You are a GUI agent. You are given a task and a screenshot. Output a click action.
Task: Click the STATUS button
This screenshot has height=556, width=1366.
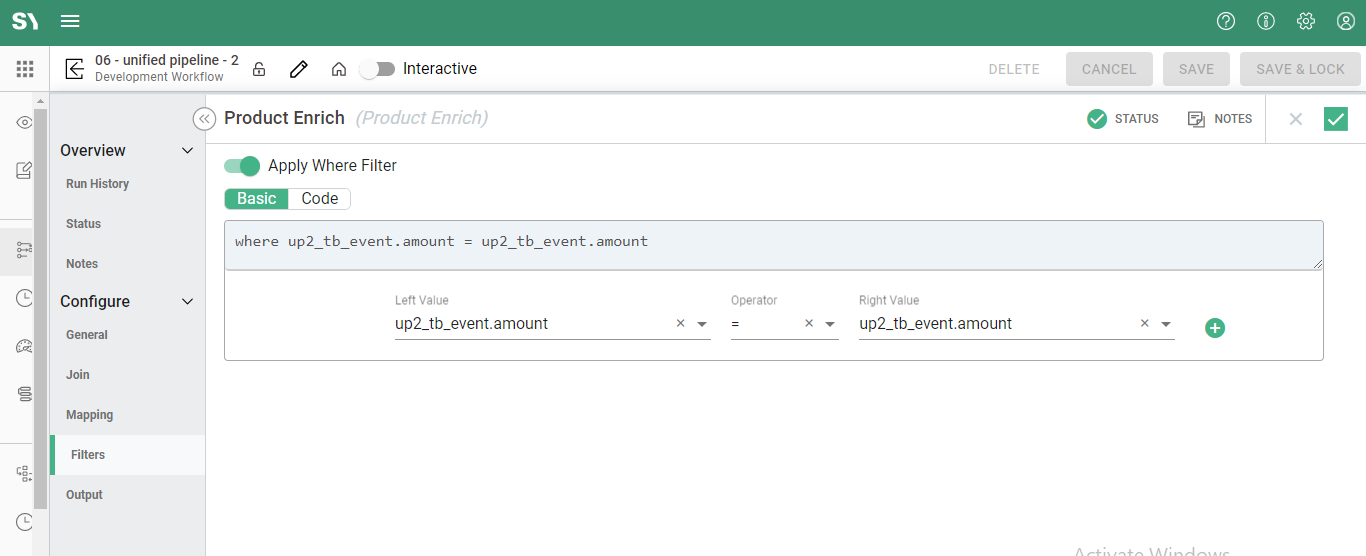pos(1123,119)
